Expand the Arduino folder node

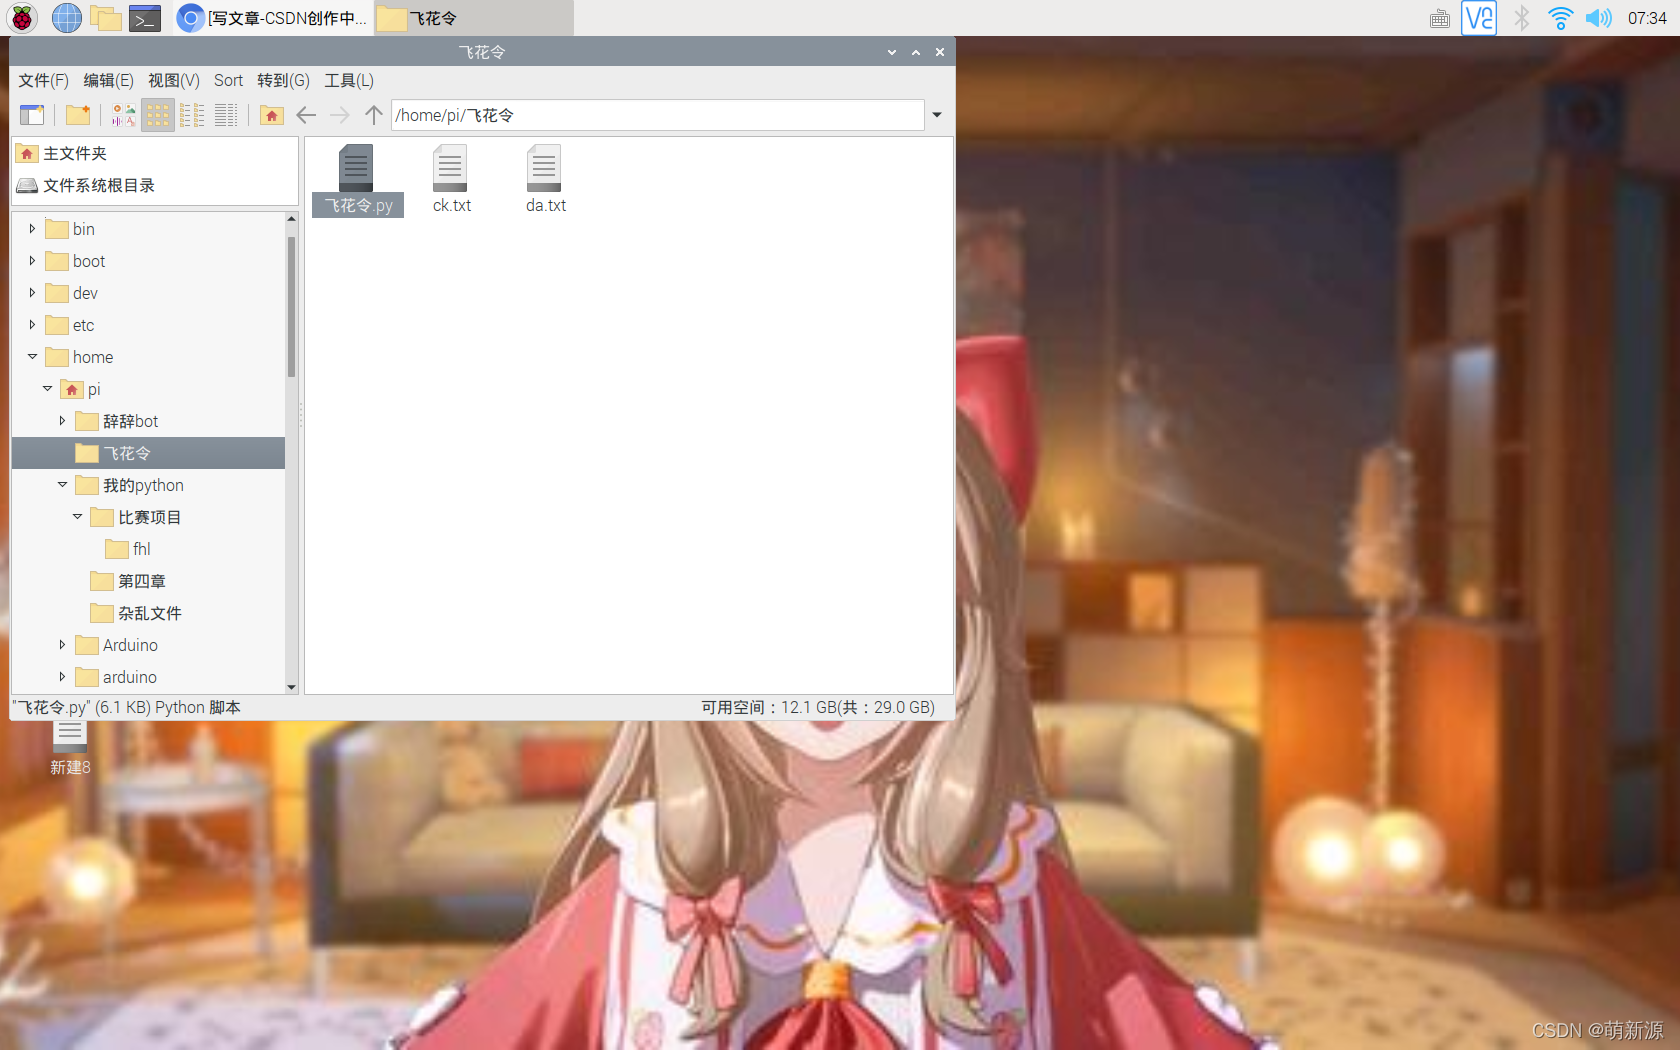point(62,645)
